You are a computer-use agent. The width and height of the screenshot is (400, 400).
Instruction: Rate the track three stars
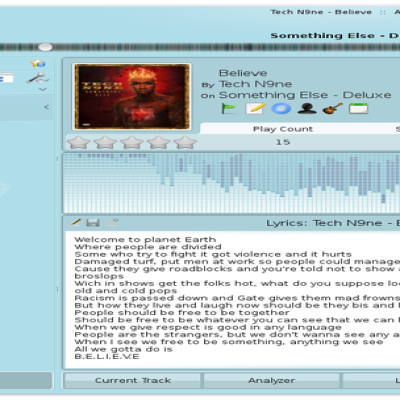(132, 143)
